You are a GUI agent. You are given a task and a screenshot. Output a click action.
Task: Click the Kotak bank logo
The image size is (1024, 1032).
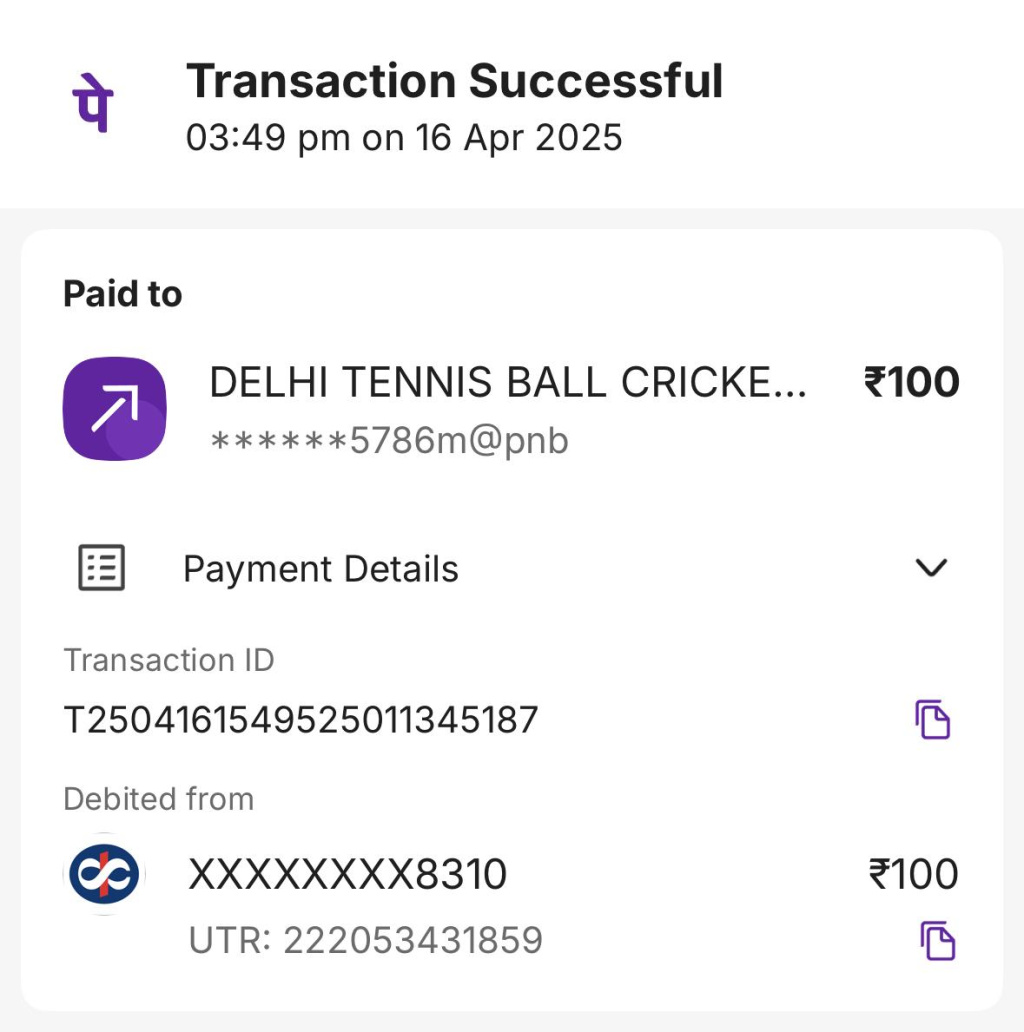click(x=104, y=875)
